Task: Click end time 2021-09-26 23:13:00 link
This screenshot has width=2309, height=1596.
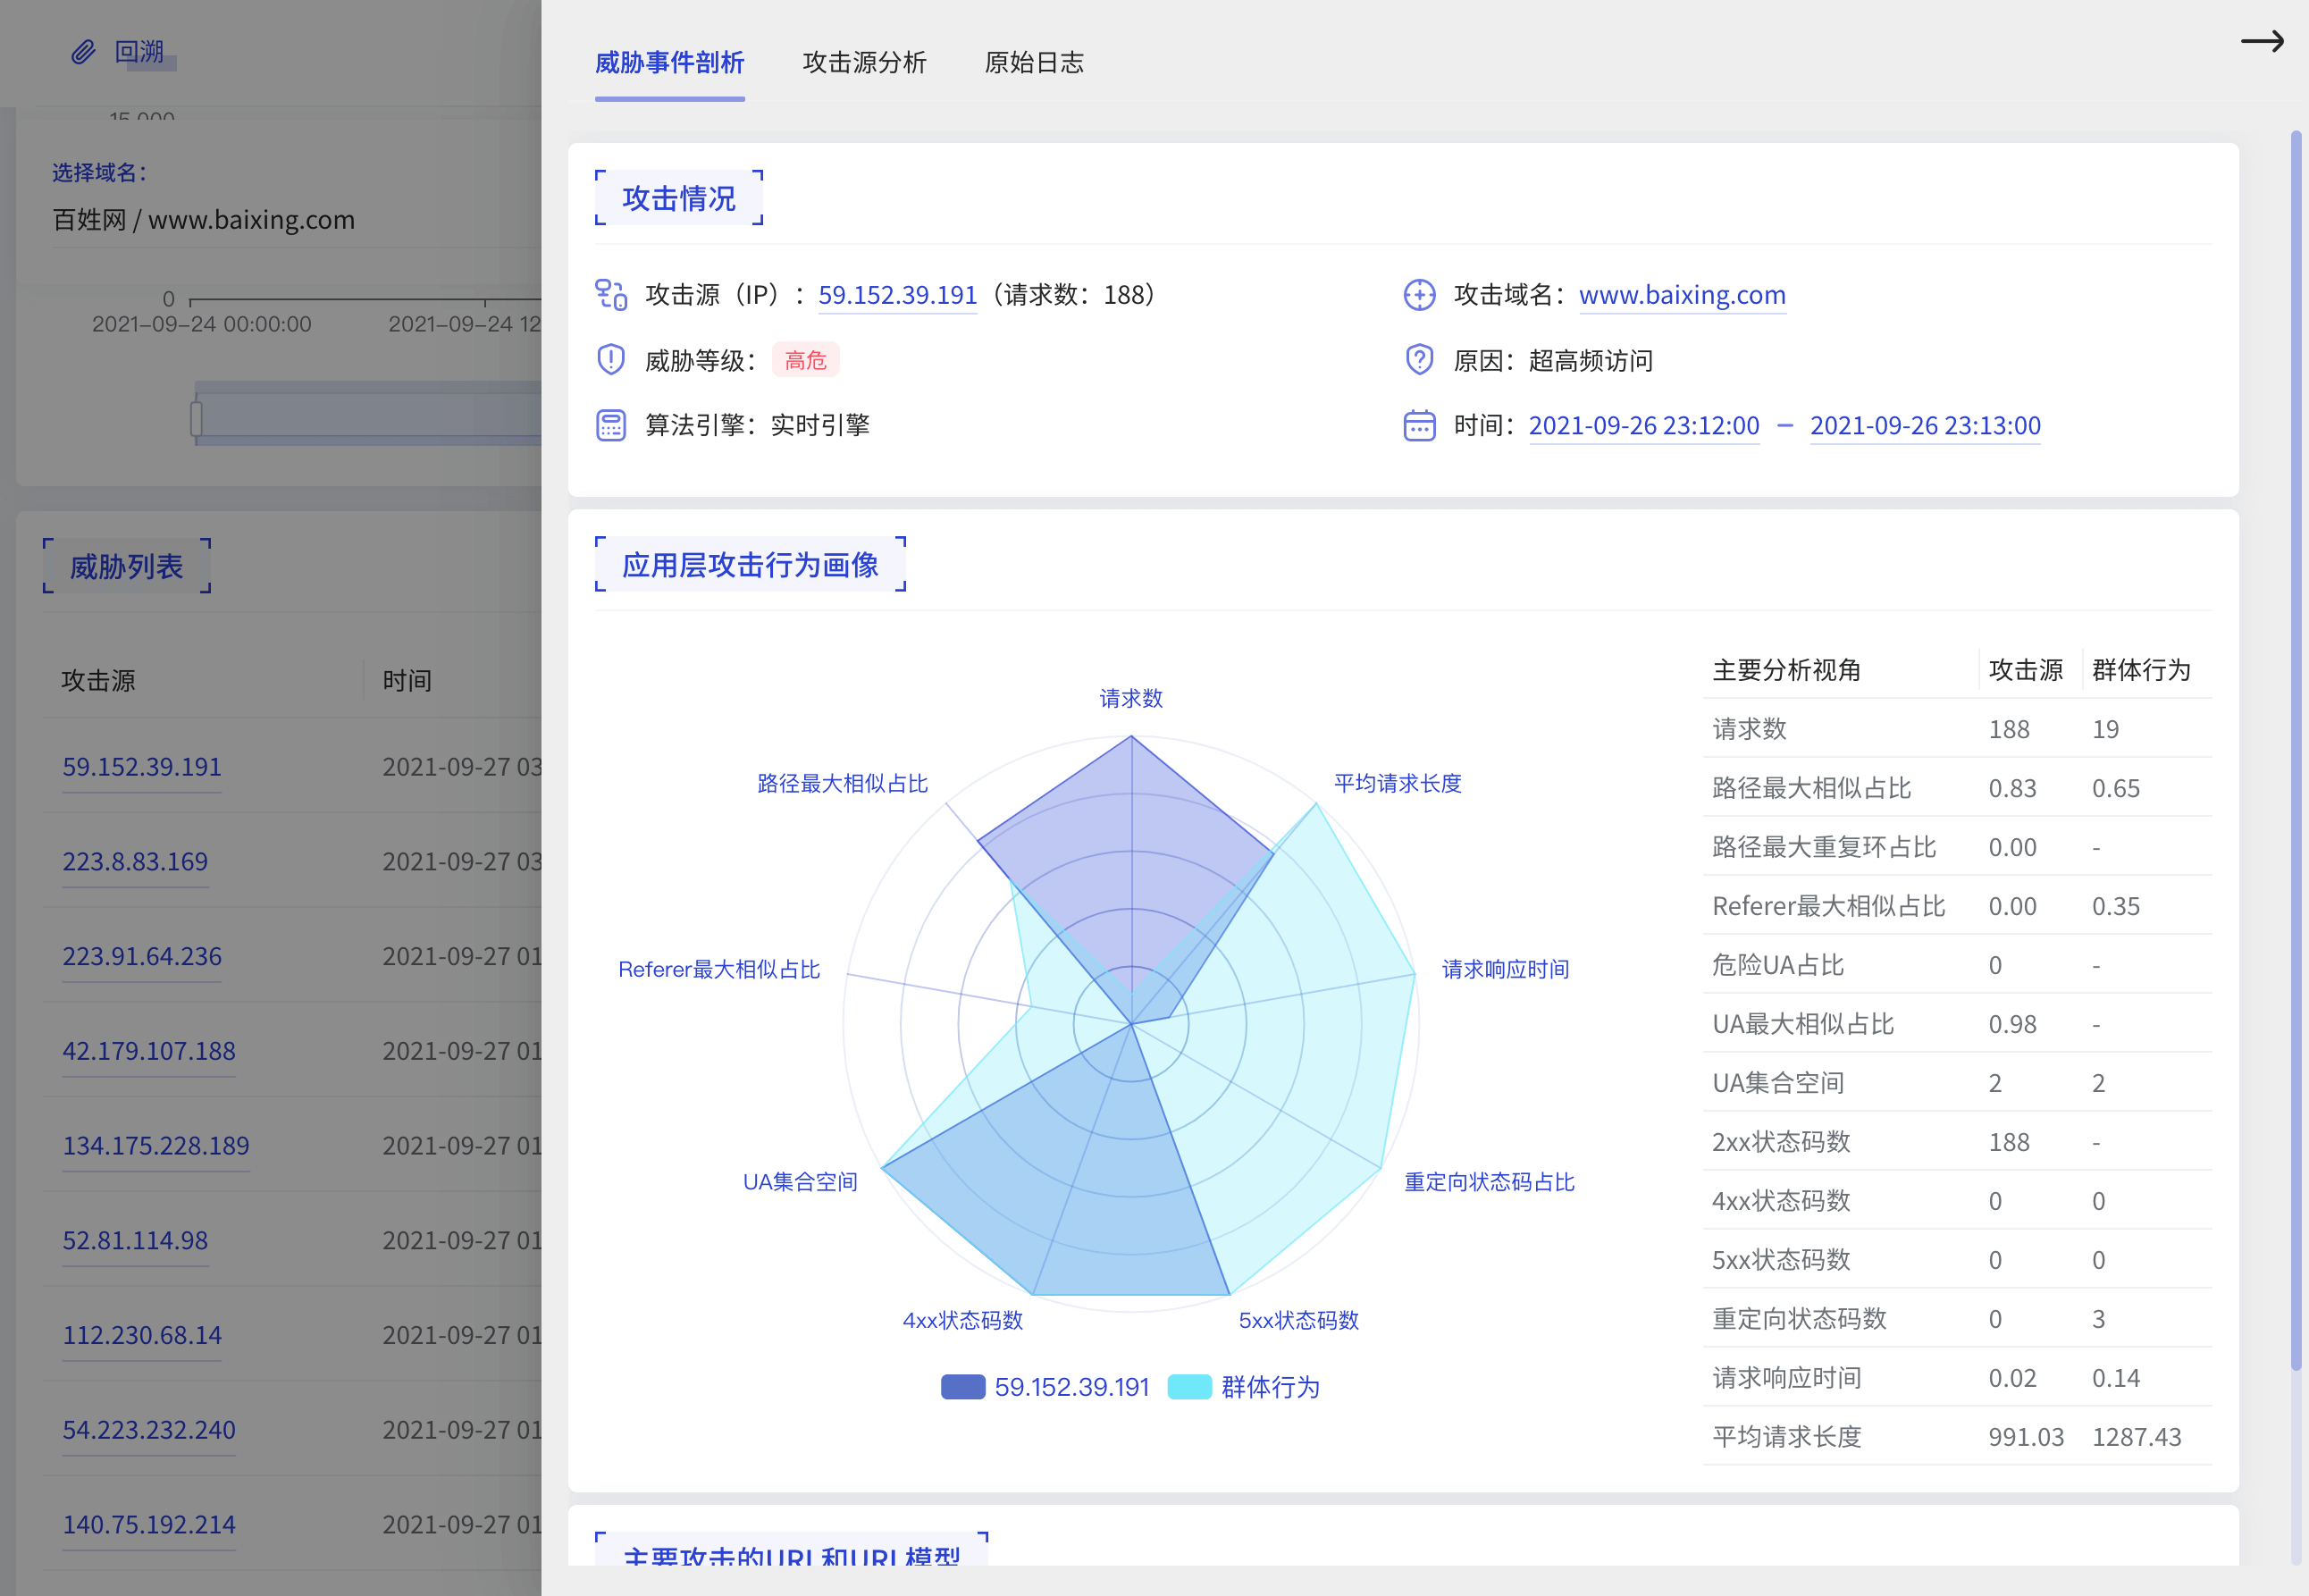Action: click(x=1924, y=425)
